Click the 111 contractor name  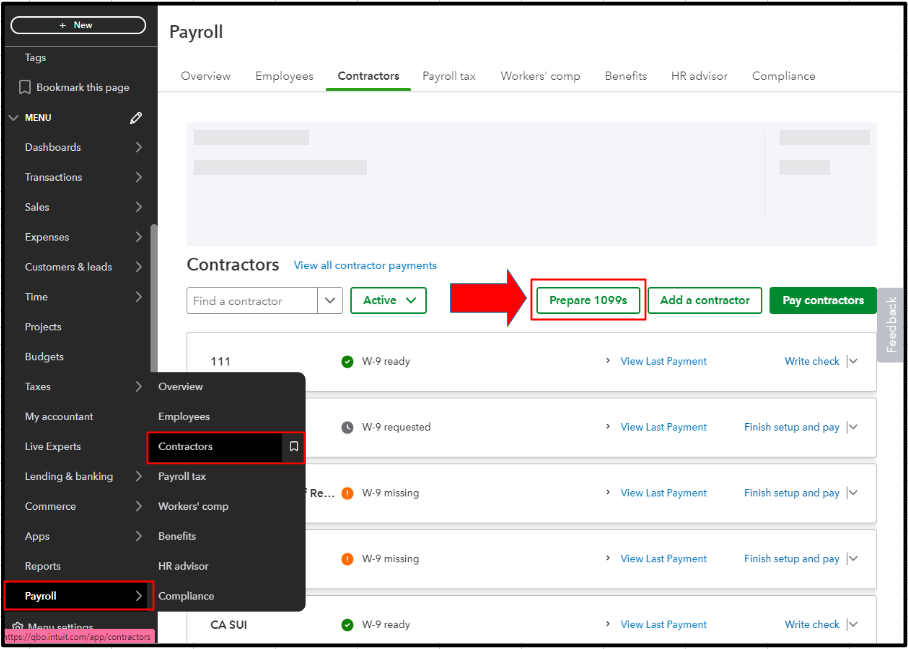(x=220, y=362)
